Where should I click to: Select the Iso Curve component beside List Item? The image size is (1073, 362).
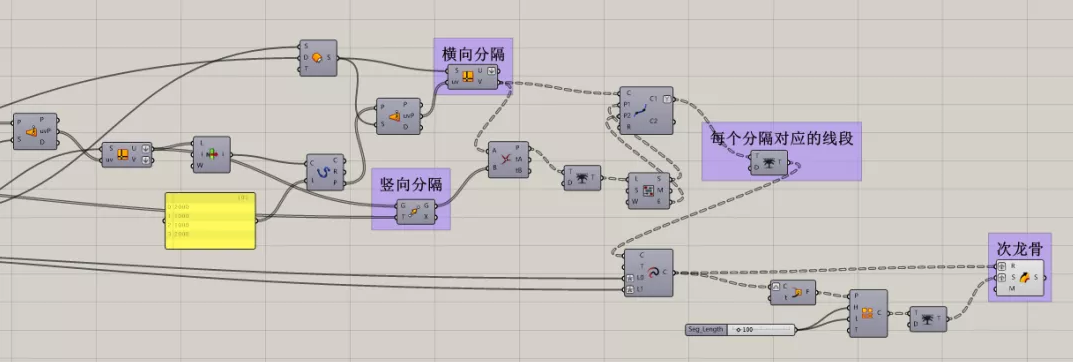127,155
